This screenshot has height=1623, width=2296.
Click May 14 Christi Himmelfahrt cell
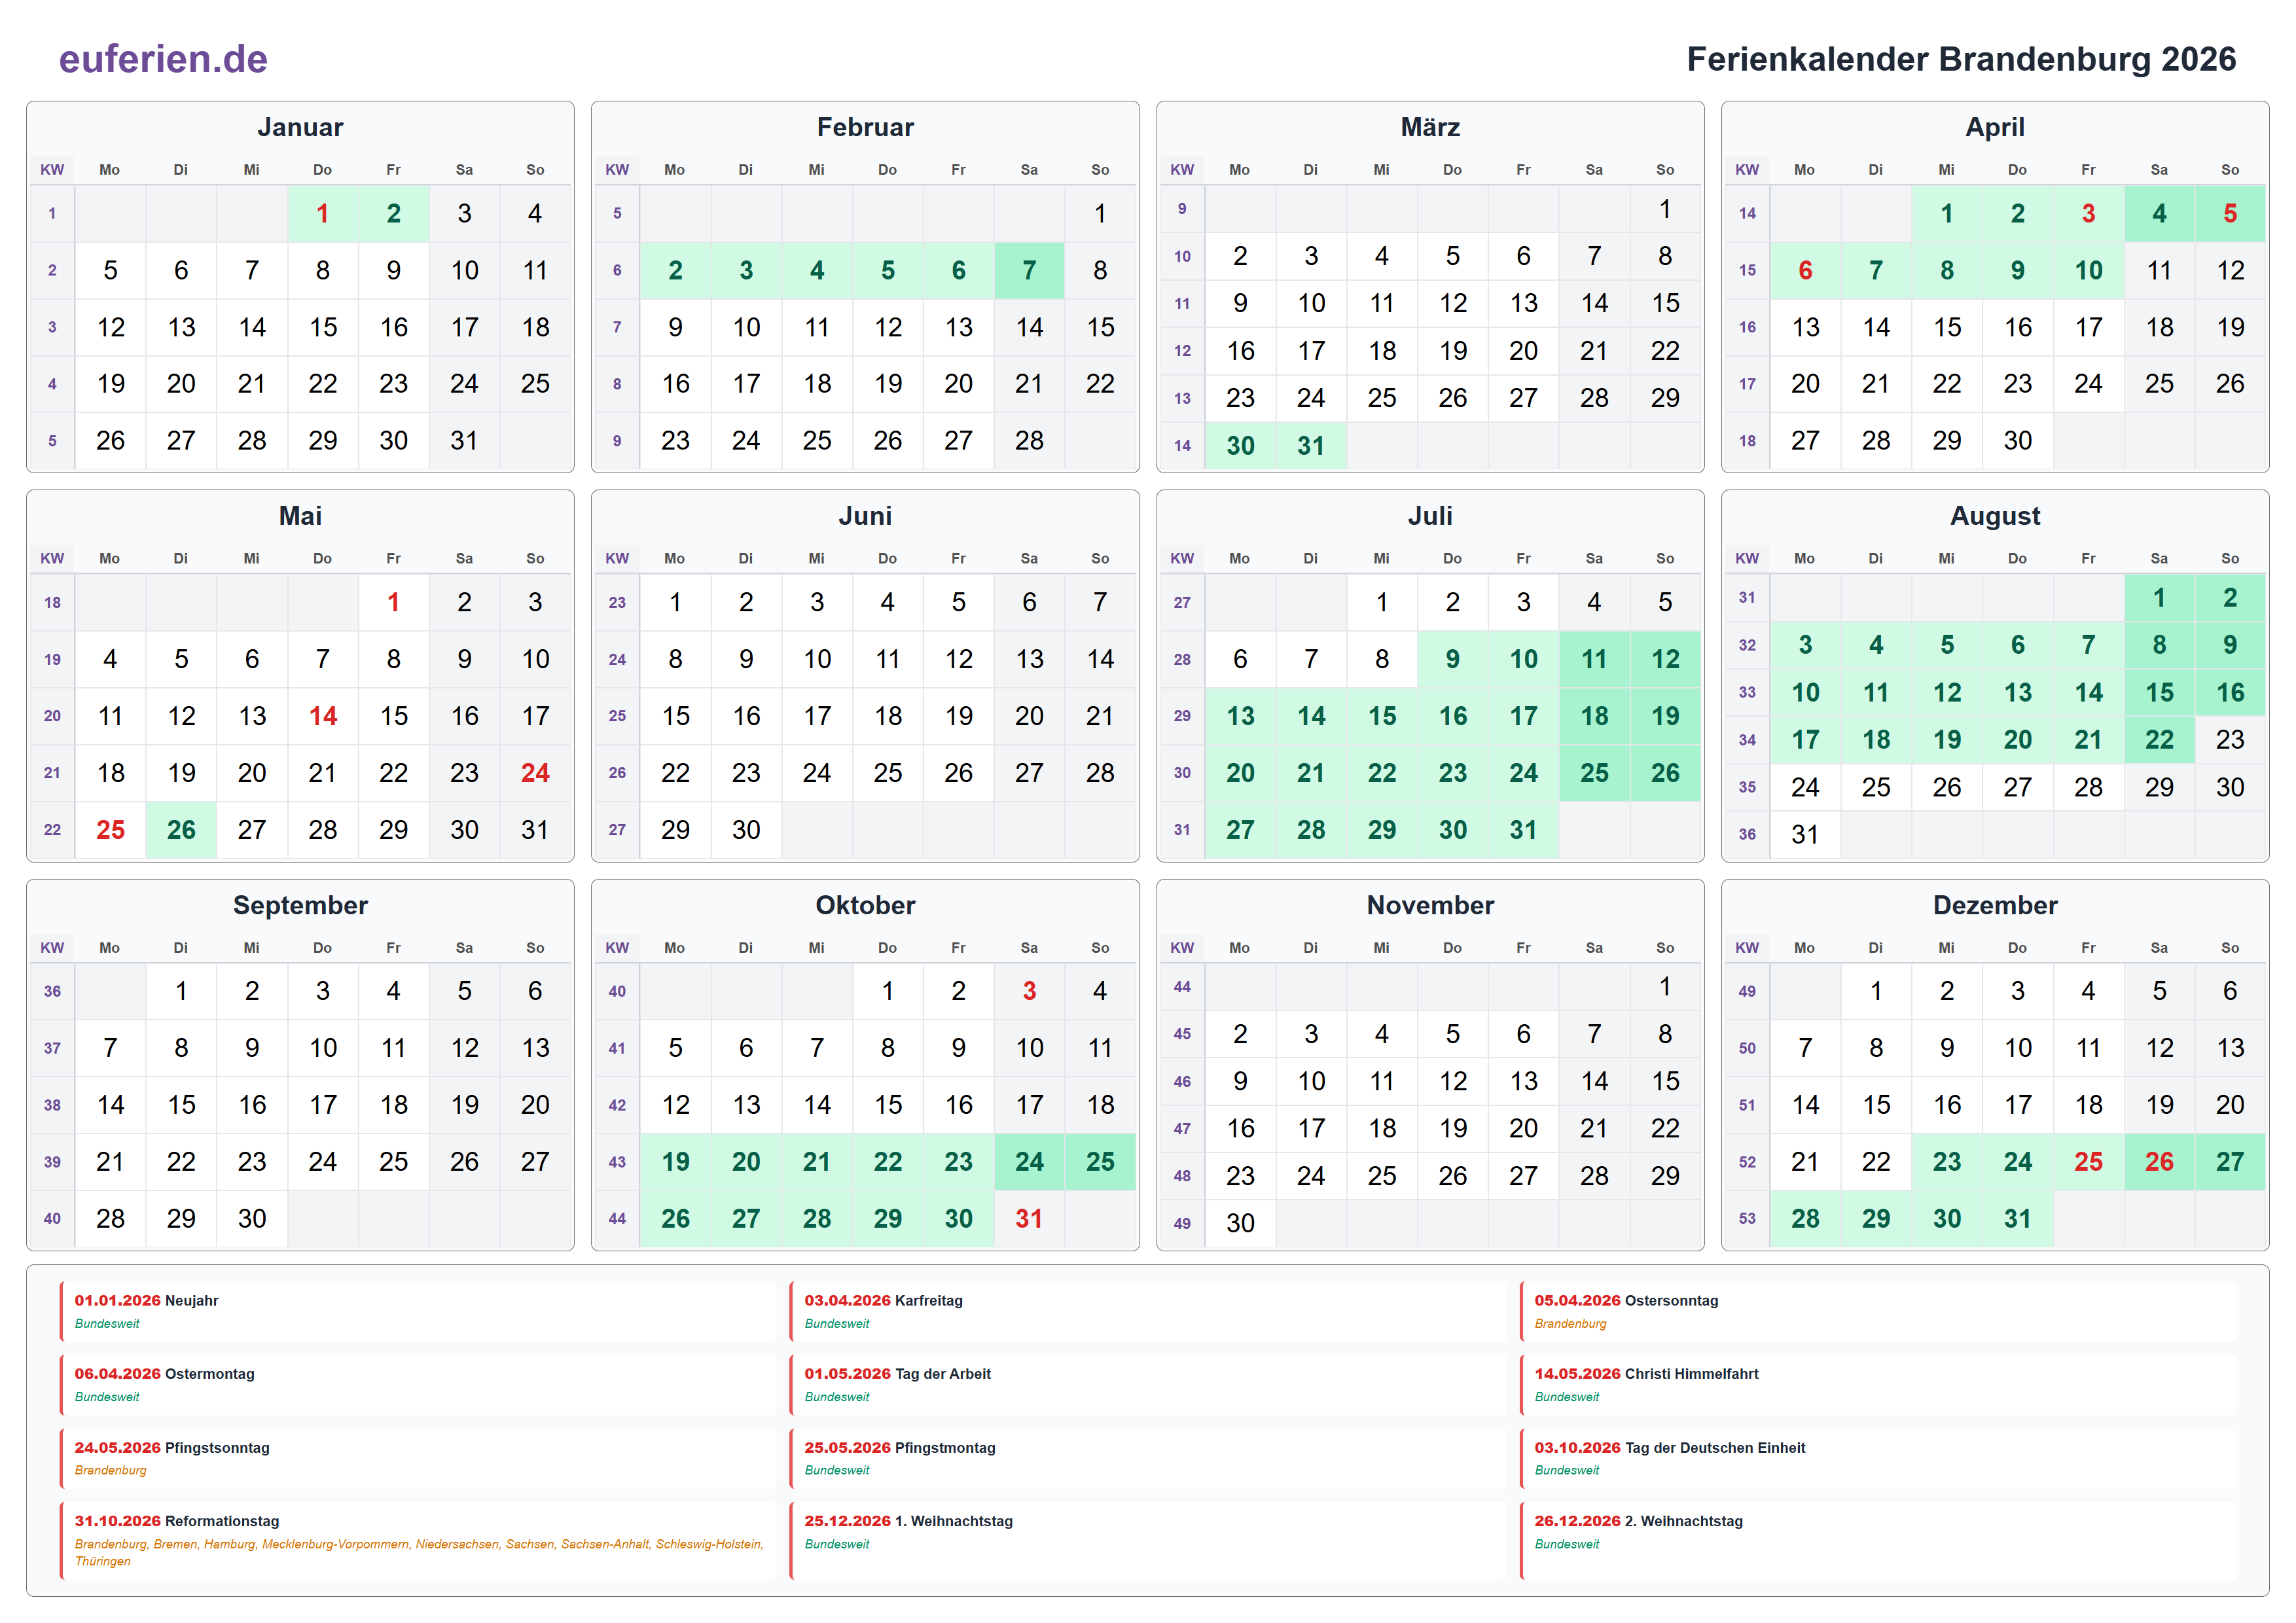(322, 716)
